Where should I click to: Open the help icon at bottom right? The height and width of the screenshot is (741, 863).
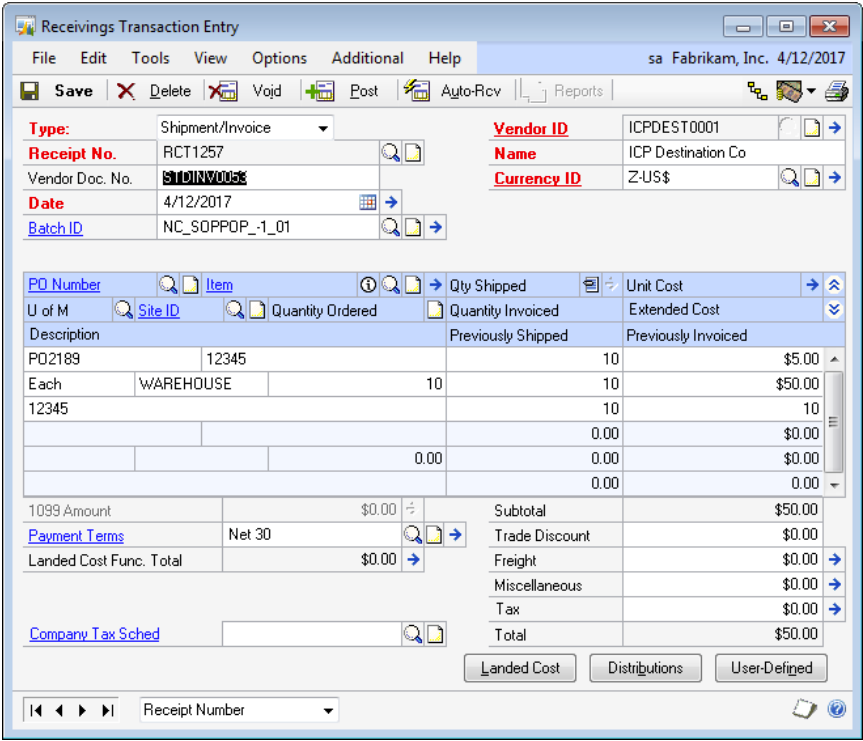837,709
